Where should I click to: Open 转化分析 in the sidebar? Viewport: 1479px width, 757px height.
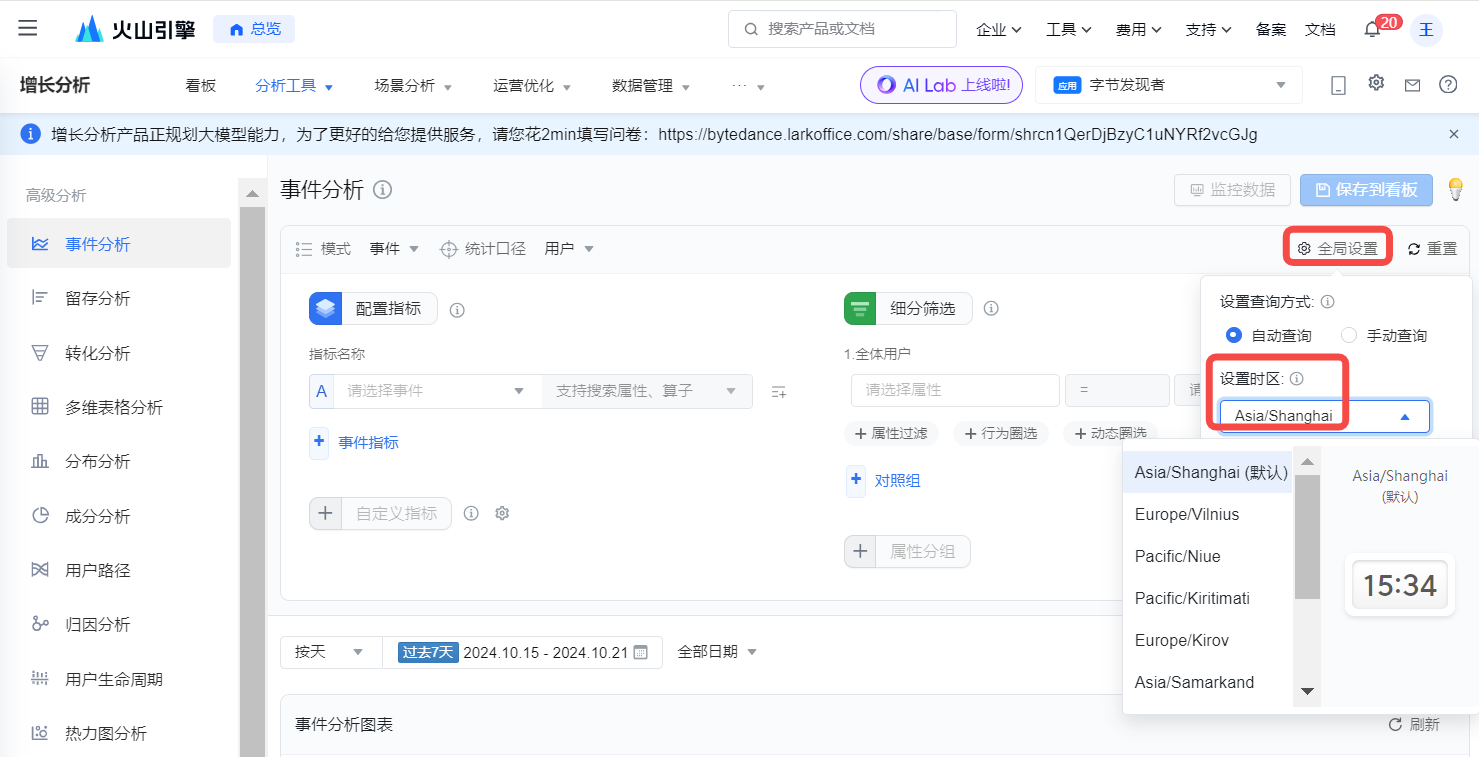[118, 353]
